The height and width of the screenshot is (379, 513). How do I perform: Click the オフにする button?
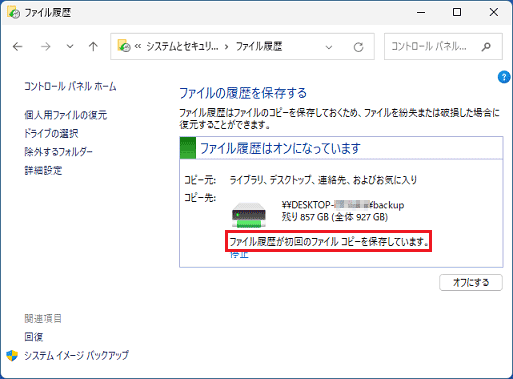click(471, 282)
